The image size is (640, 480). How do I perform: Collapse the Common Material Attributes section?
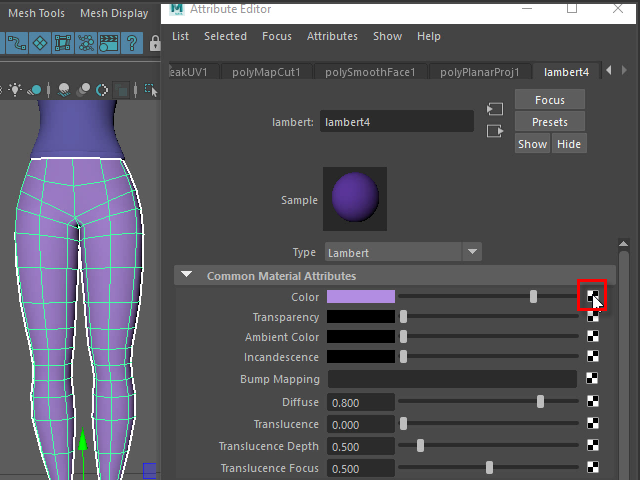tap(186, 276)
